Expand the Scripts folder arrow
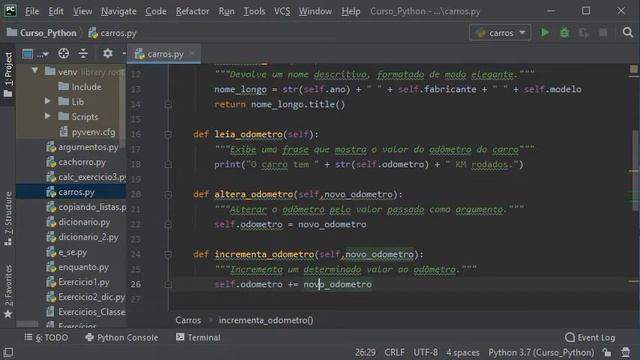 click(x=48, y=116)
